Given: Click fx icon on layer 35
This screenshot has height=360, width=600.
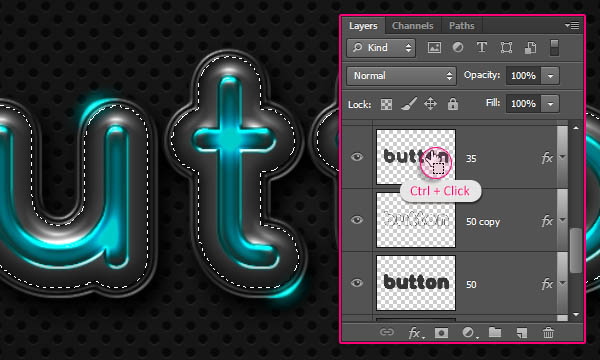Looking at the screenshot, I should 547,158.
